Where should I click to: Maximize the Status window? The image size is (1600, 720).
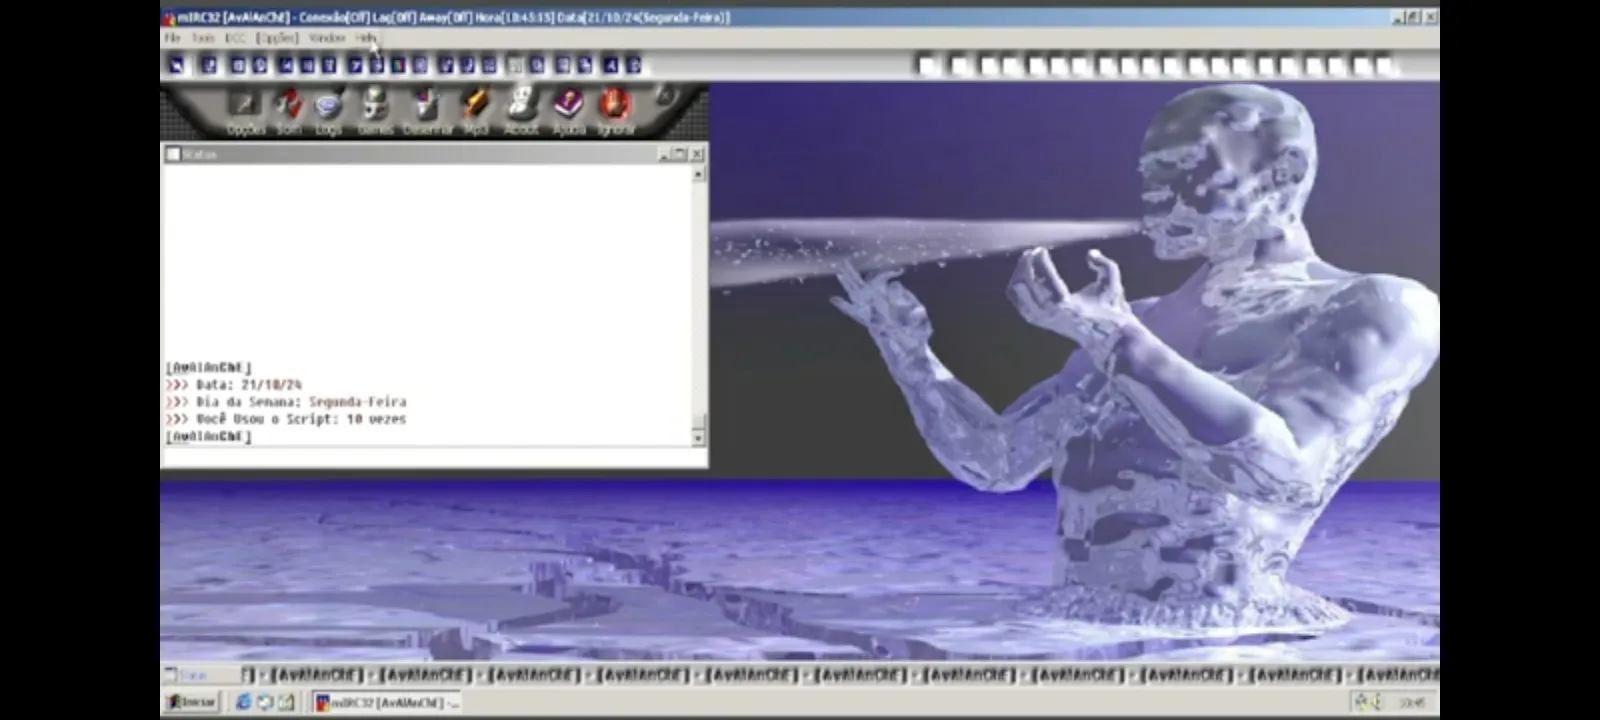pos(679,154)
